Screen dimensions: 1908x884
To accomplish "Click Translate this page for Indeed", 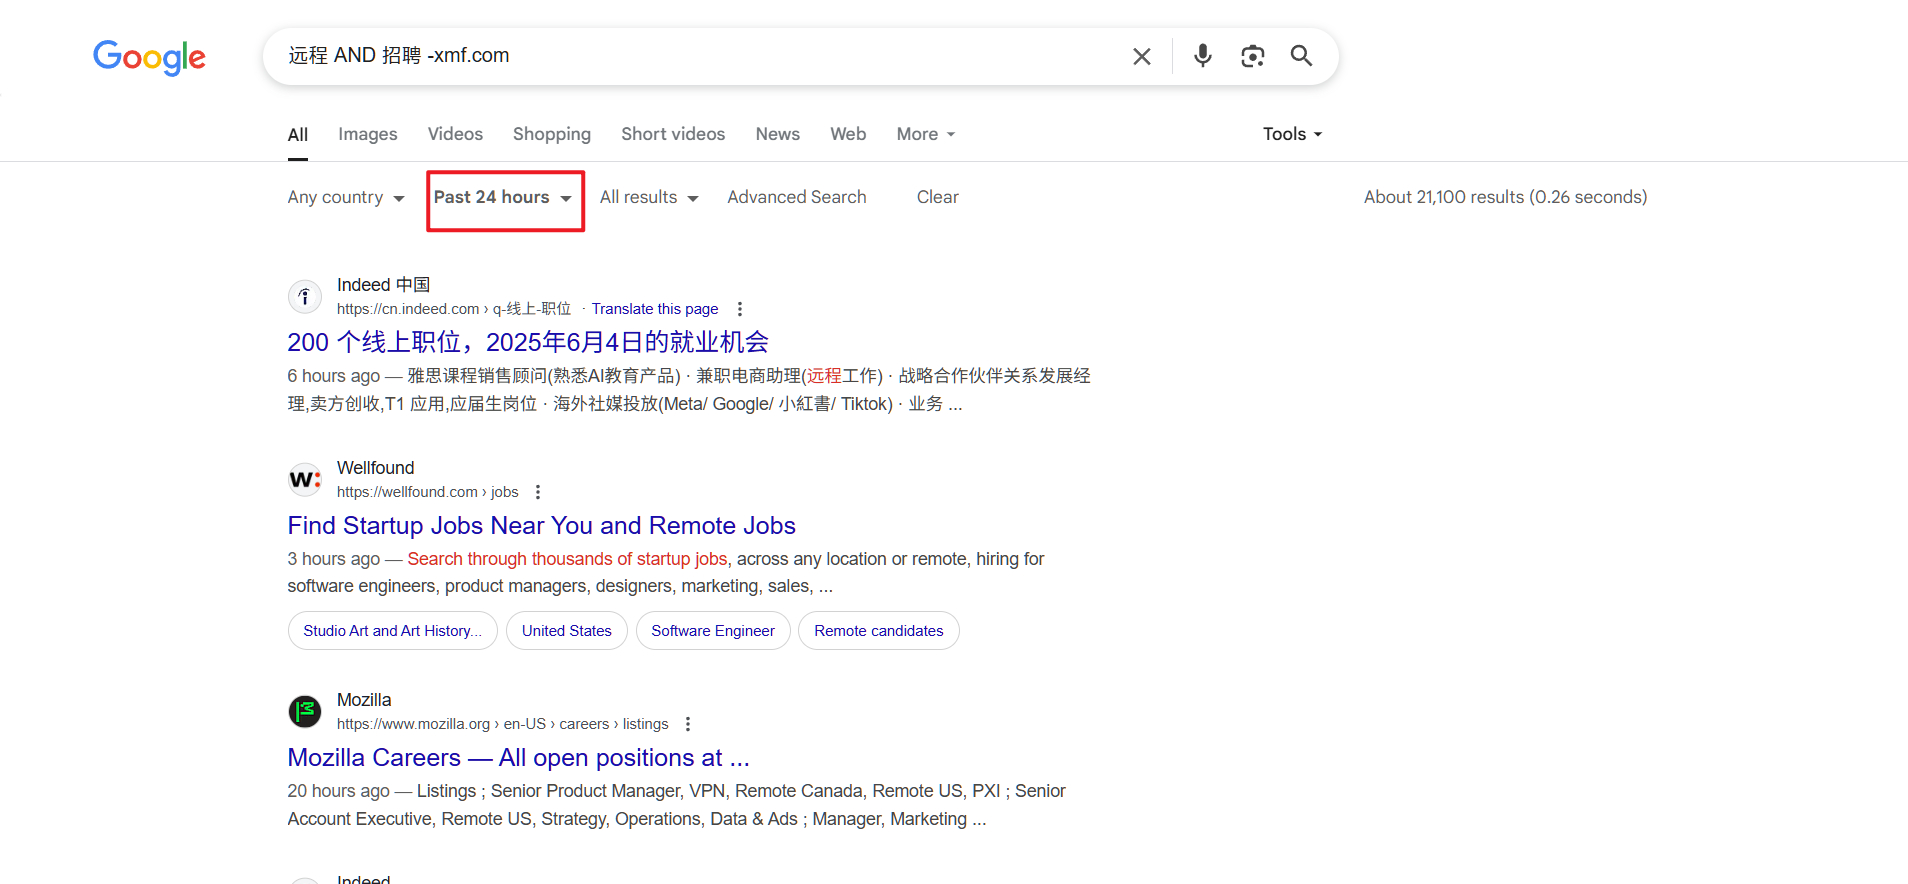I will coord(655,309).
